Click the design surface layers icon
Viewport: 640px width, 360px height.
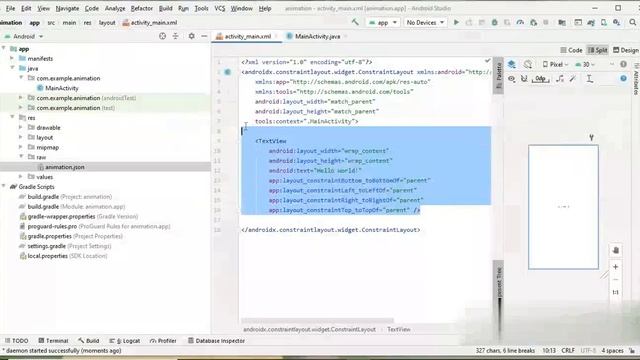coord(511,64)
